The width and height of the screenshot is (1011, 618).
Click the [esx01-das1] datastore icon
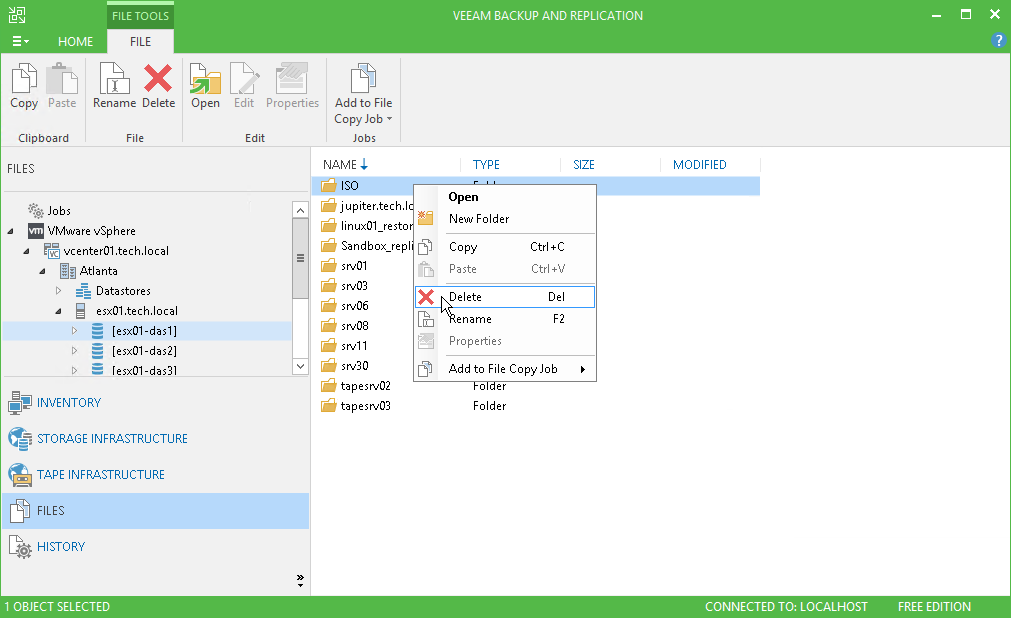(x=97, y=331)
